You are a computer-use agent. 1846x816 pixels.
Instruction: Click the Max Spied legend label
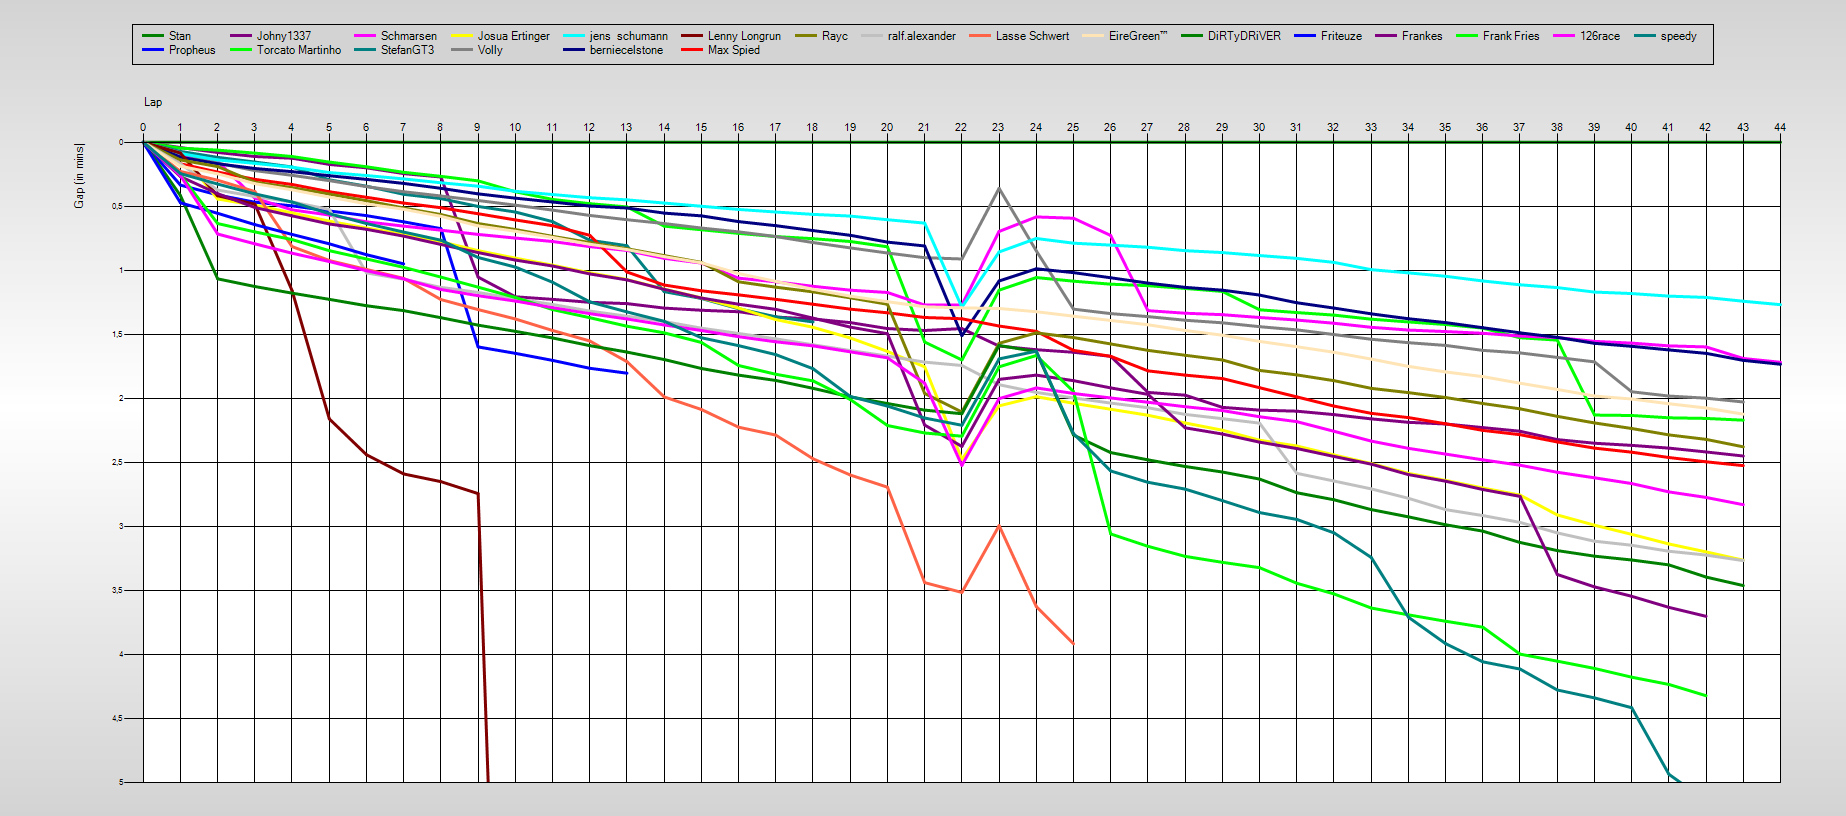pos(734,50)
